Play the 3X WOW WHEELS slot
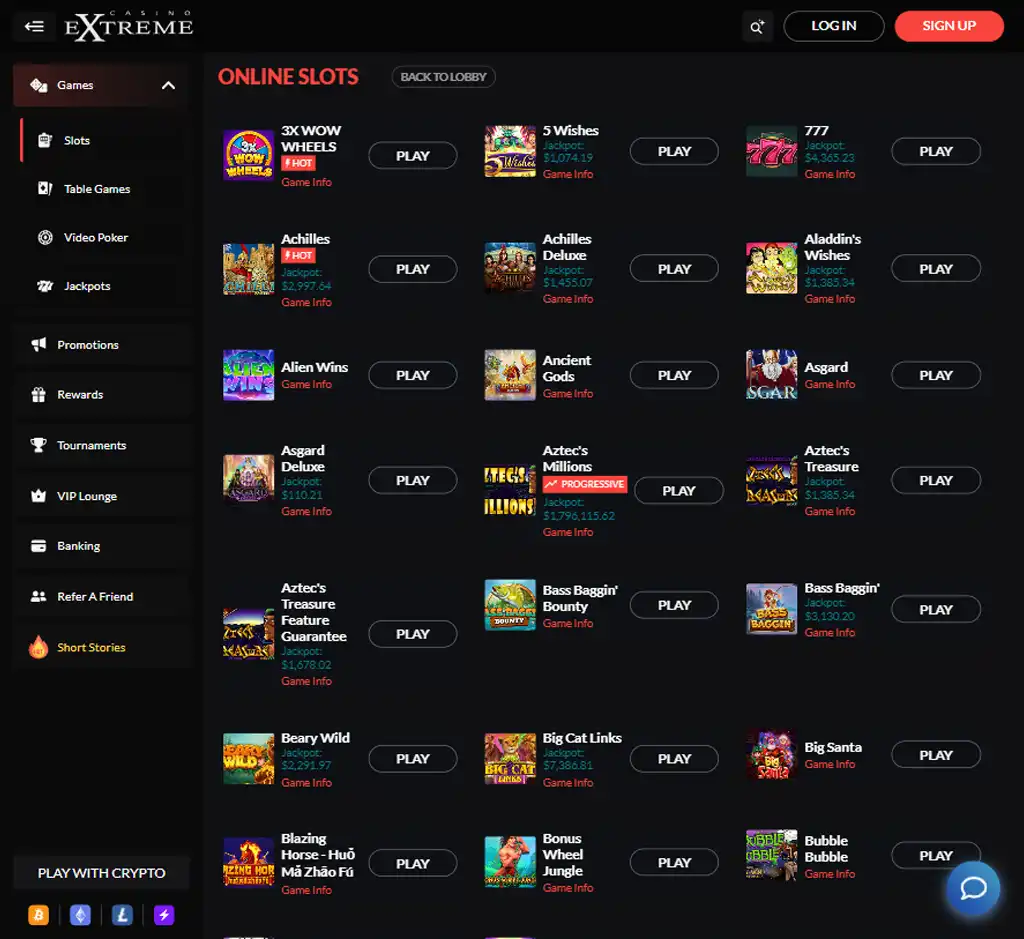The image size is (1024, 939). (413, 156)
